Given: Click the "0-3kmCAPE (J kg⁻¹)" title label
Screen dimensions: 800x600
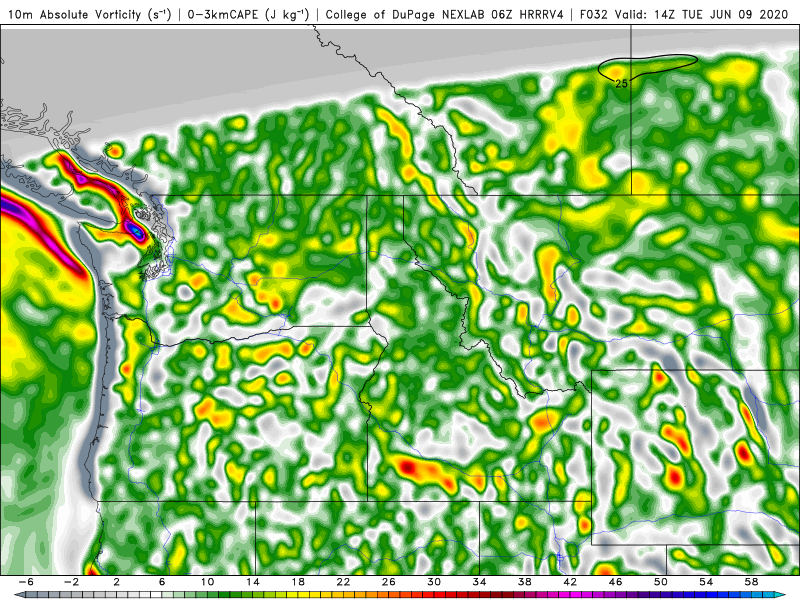Looking at the screenshot, I should point(248,15).
